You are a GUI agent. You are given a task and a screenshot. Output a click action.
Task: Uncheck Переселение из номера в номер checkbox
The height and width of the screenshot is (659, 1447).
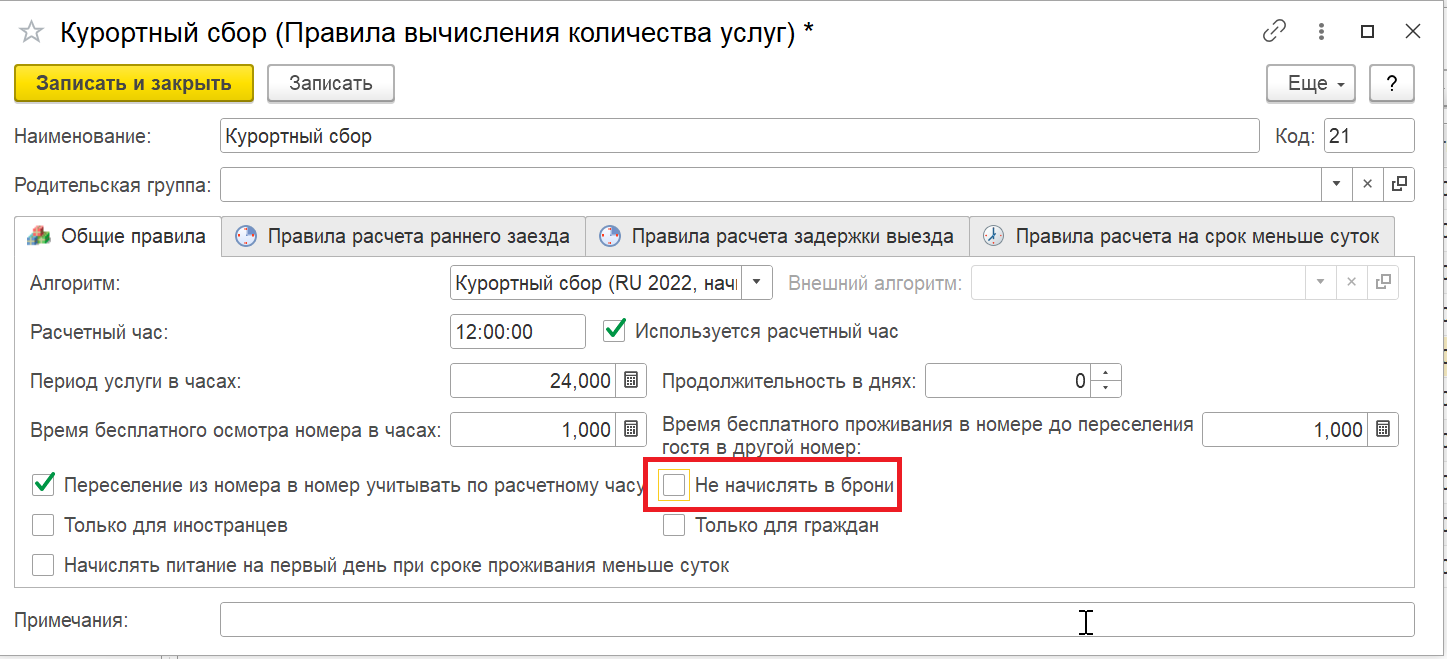click(x=43, y=486)
